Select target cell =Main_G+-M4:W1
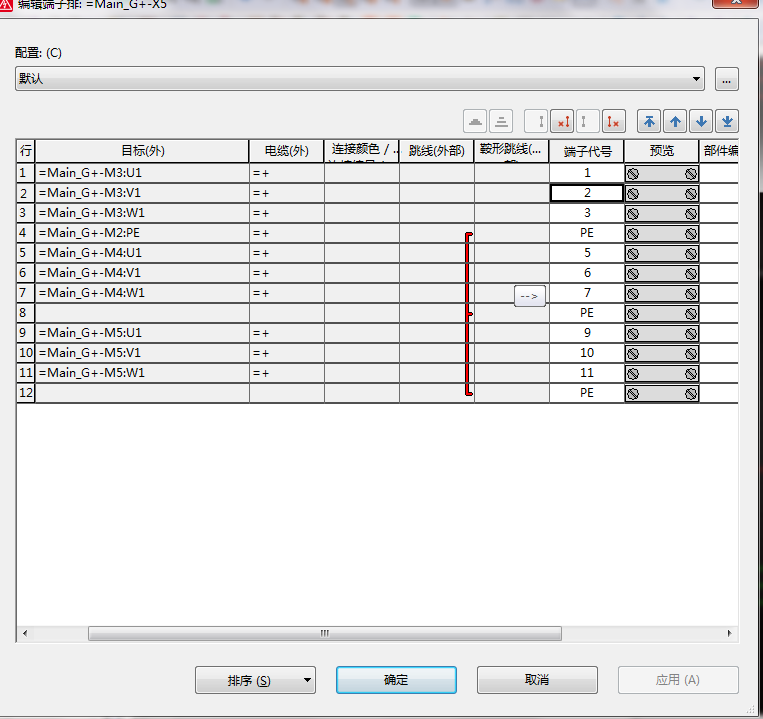This screenshot has width=763, height=719. [x=142, y=293]
